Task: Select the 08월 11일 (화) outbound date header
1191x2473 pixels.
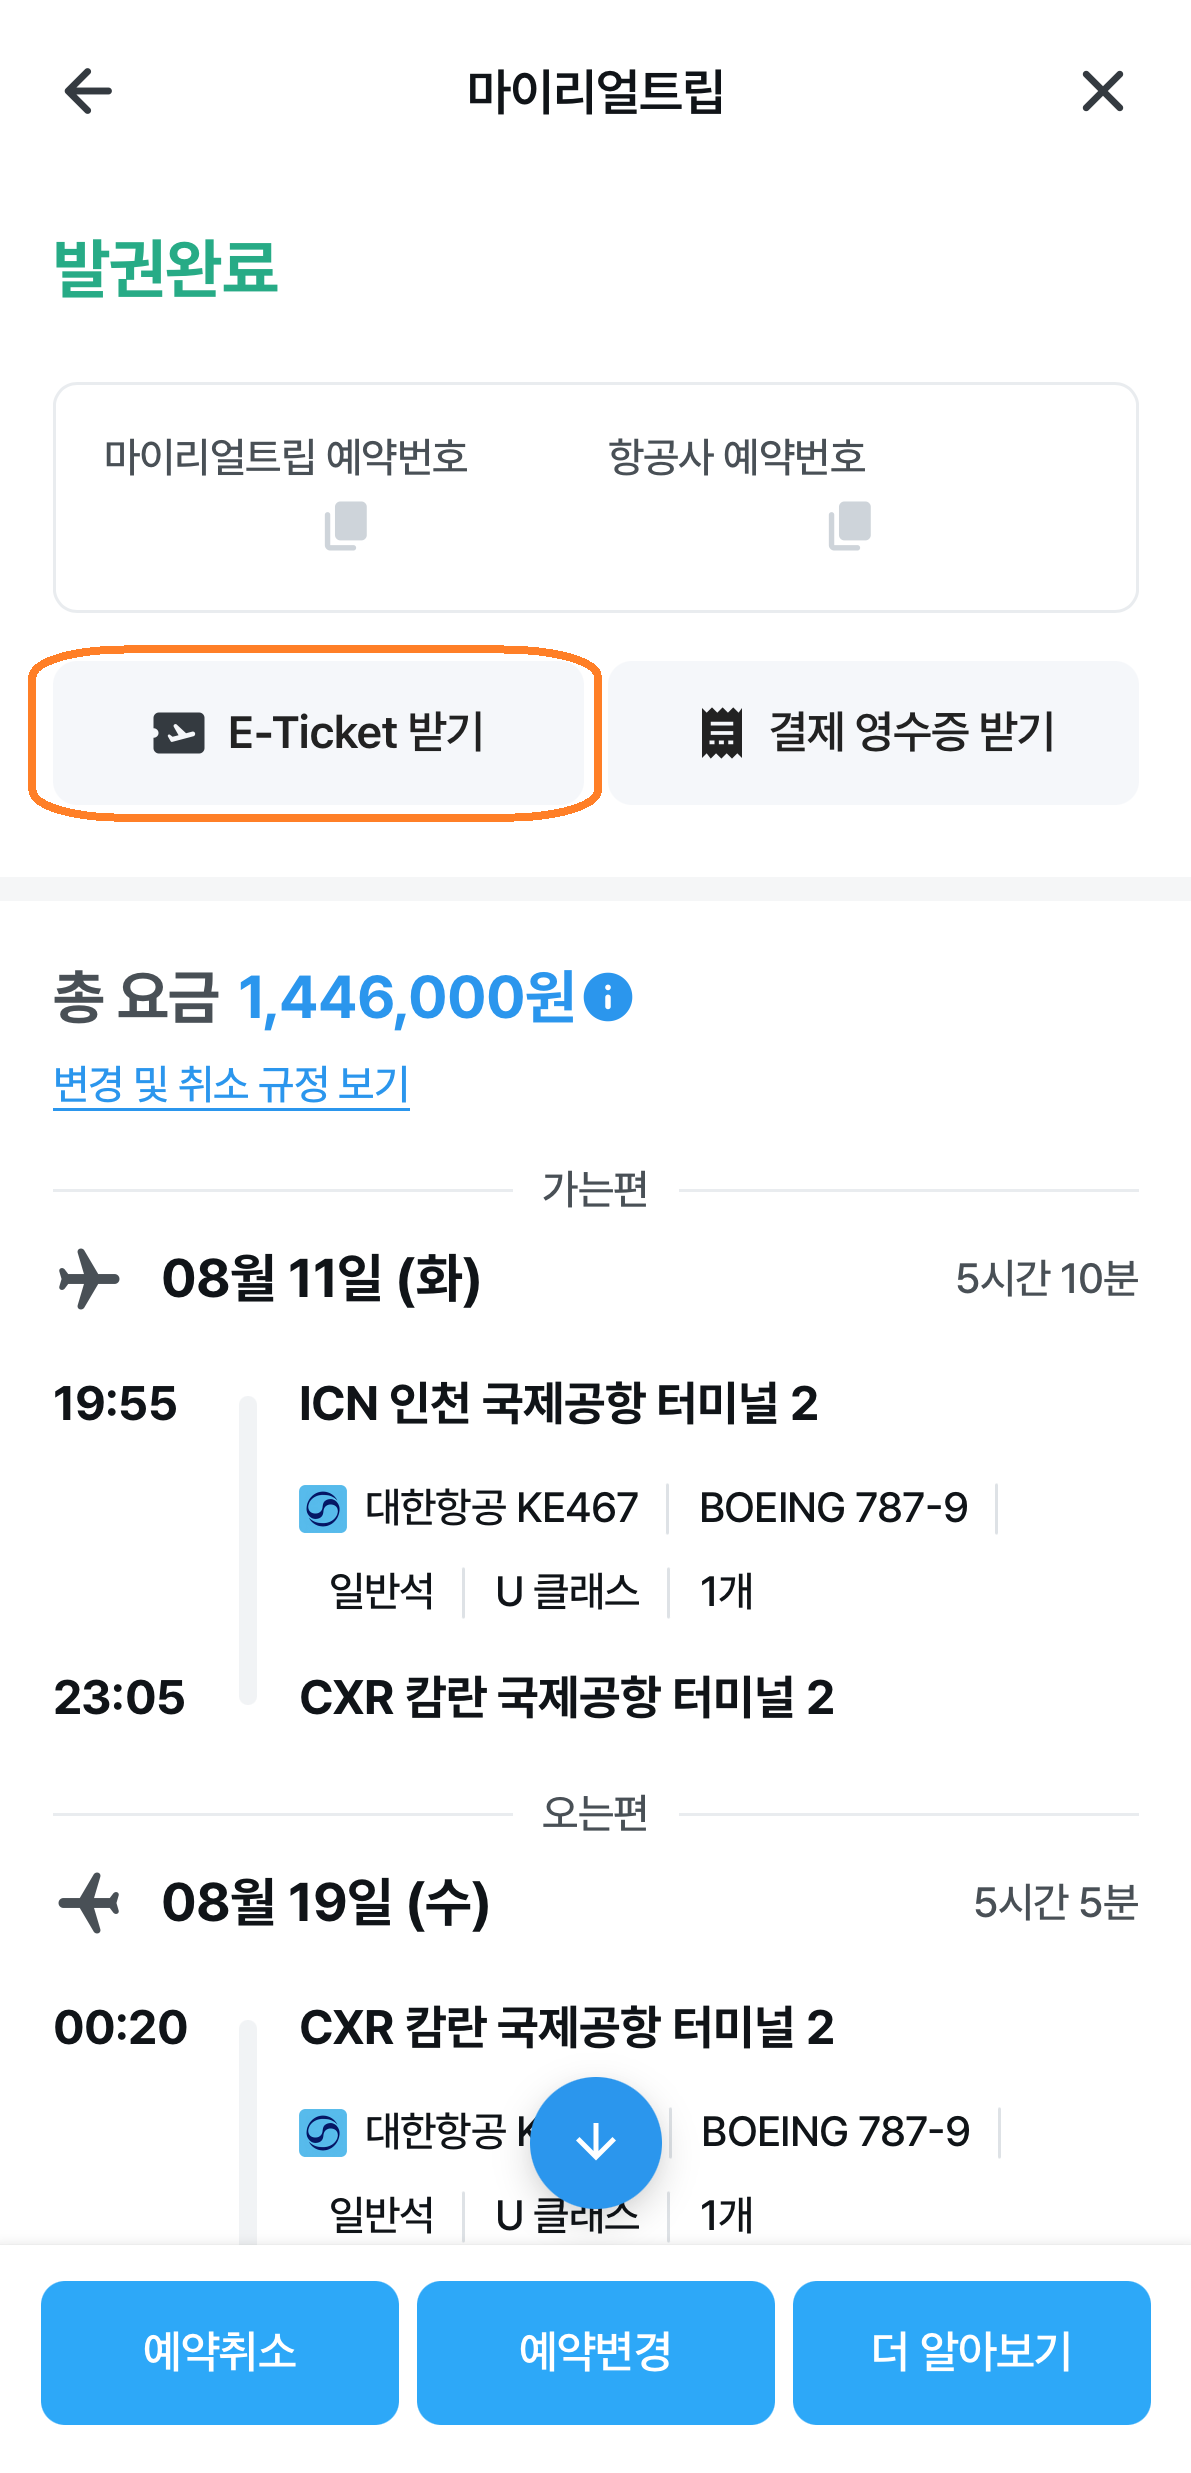Action: 321,1278
